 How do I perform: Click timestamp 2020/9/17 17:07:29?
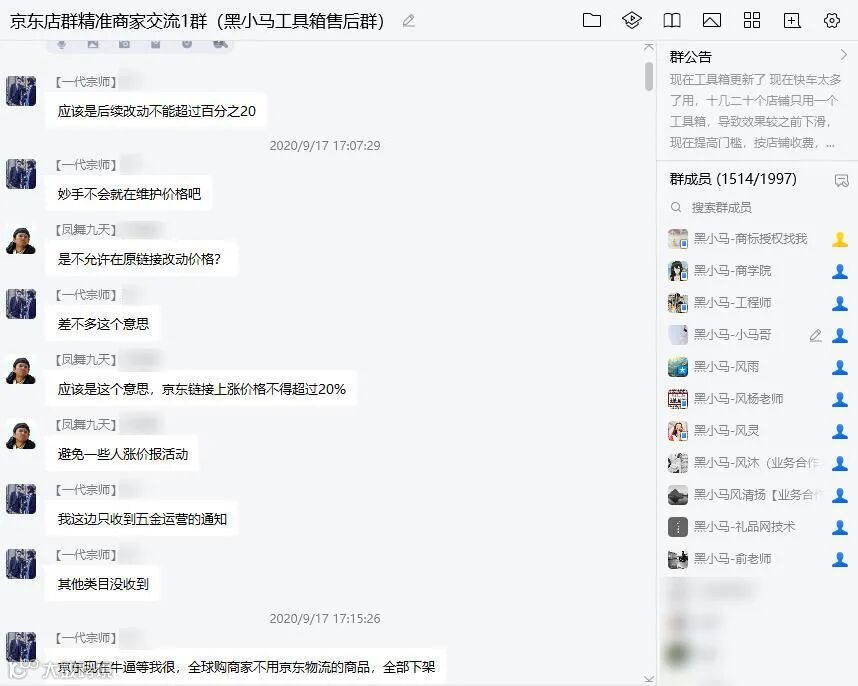[x=324, y=146]
